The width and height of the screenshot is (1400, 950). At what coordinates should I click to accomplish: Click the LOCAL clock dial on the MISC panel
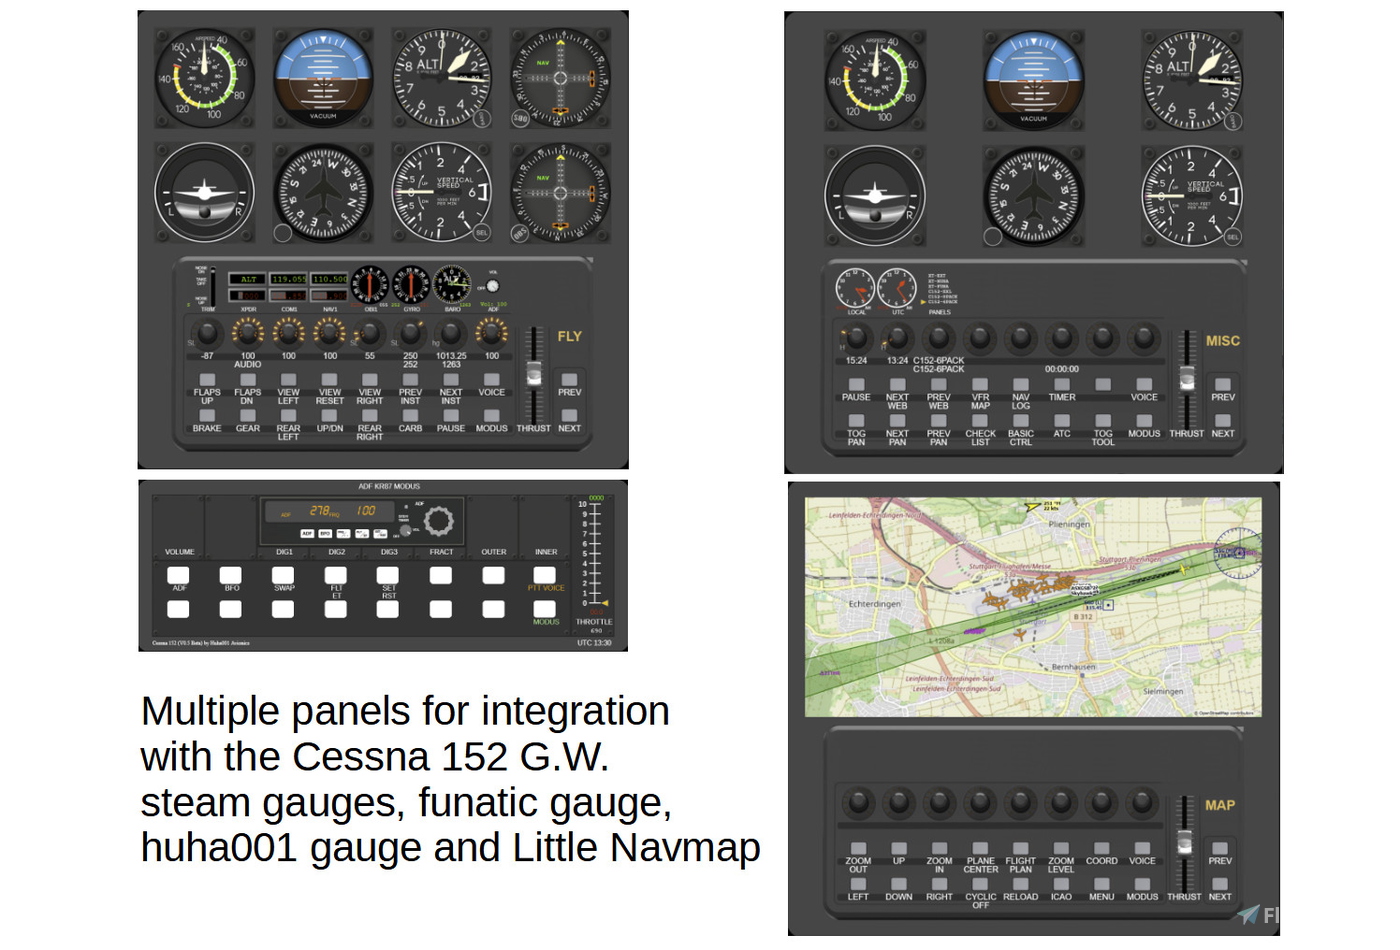pos(855,289)
